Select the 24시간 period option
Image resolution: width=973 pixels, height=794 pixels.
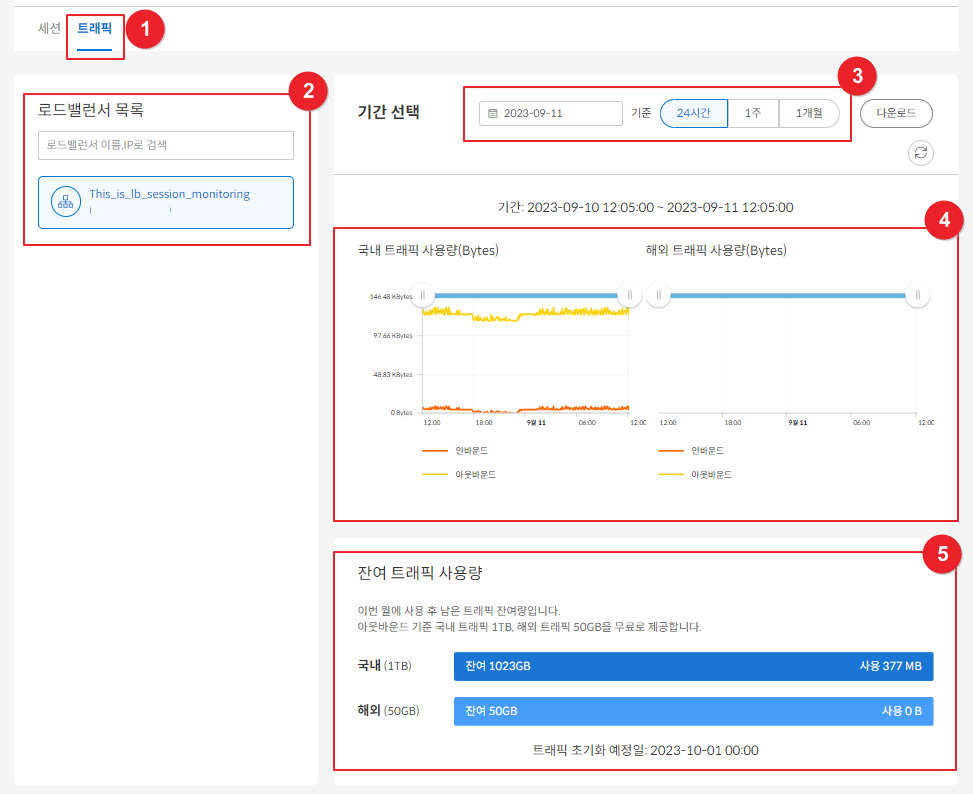(x=693, y=114)
